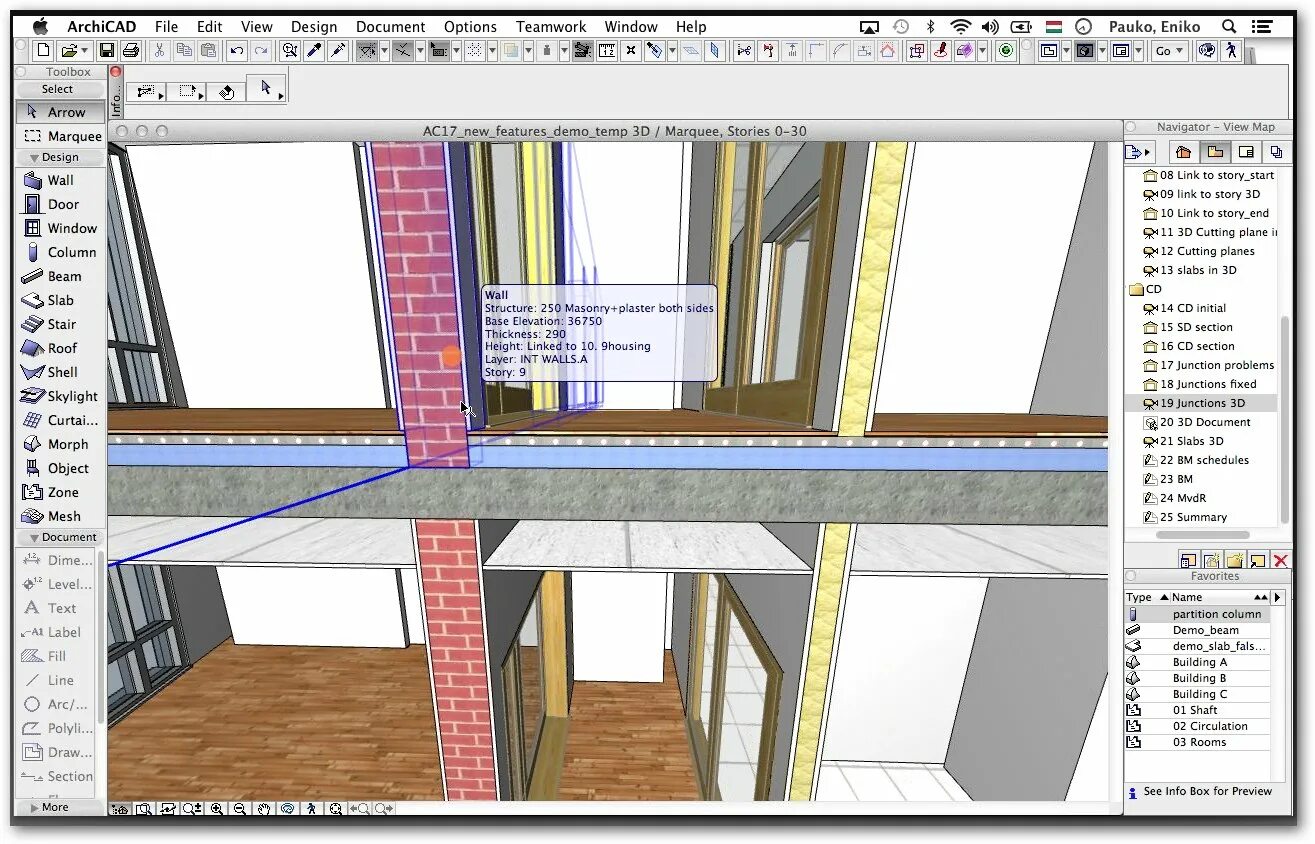Click the orbit icon in bottom bar
1315x844 pixels.
pyautogui.click(x=288, y=808)
